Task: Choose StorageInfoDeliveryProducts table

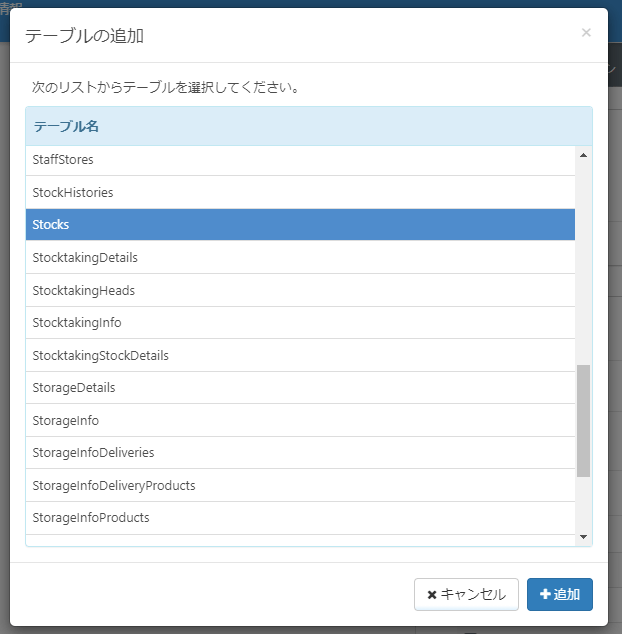Action: [x=300, y=485]
